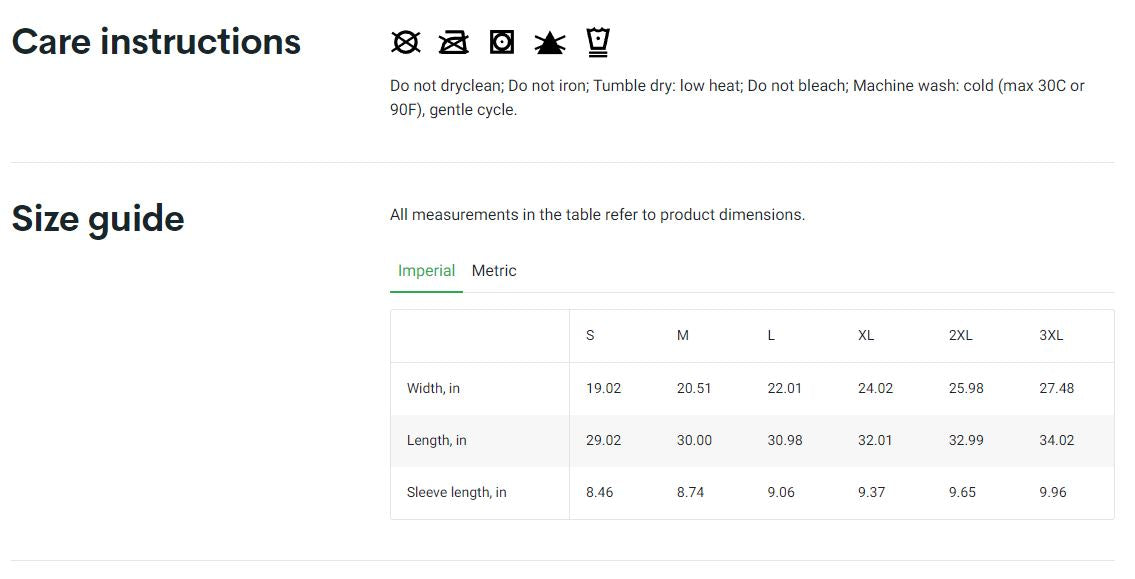Click the Size guide heading
Image resolution: width=1135 pixels, height=579 pixels.
[98, 219]
